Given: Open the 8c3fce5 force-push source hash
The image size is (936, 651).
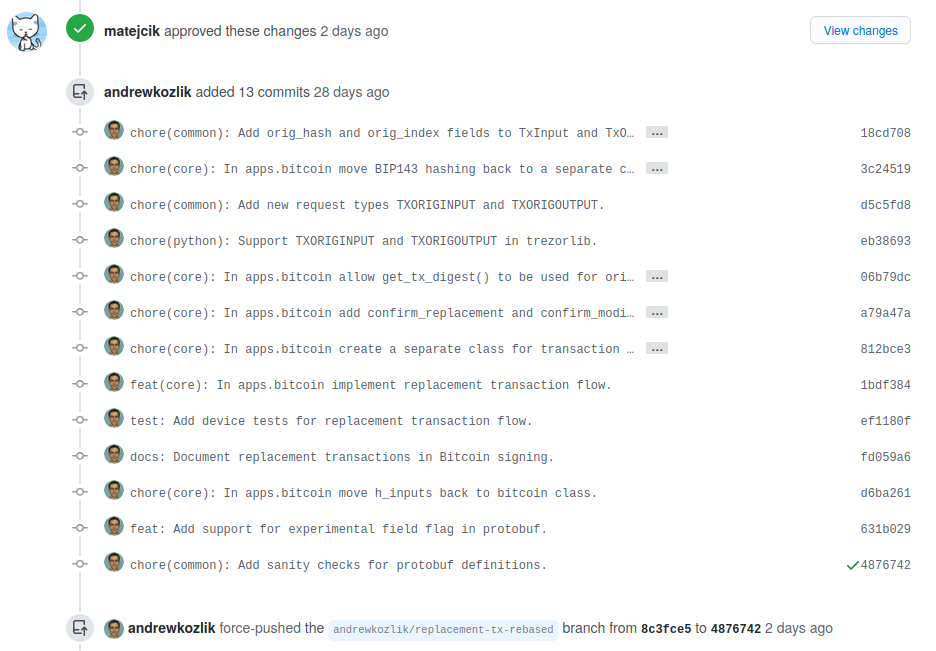Looking at the screenshot, I should coord(666,629).
